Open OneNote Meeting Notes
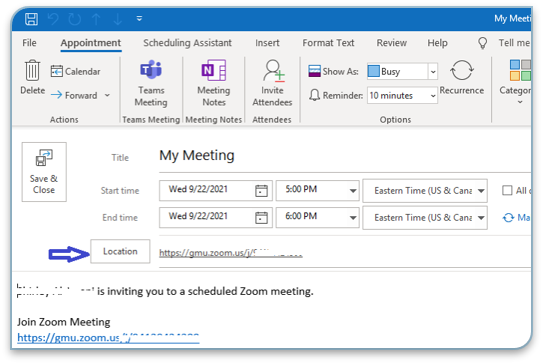The image size is (543, 364). pyautogui.click(x=214, y=83)
